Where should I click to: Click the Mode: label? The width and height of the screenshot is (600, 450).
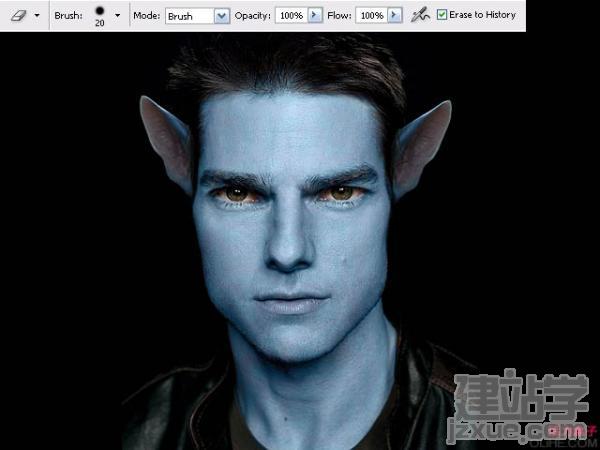(x=147, y=16)
